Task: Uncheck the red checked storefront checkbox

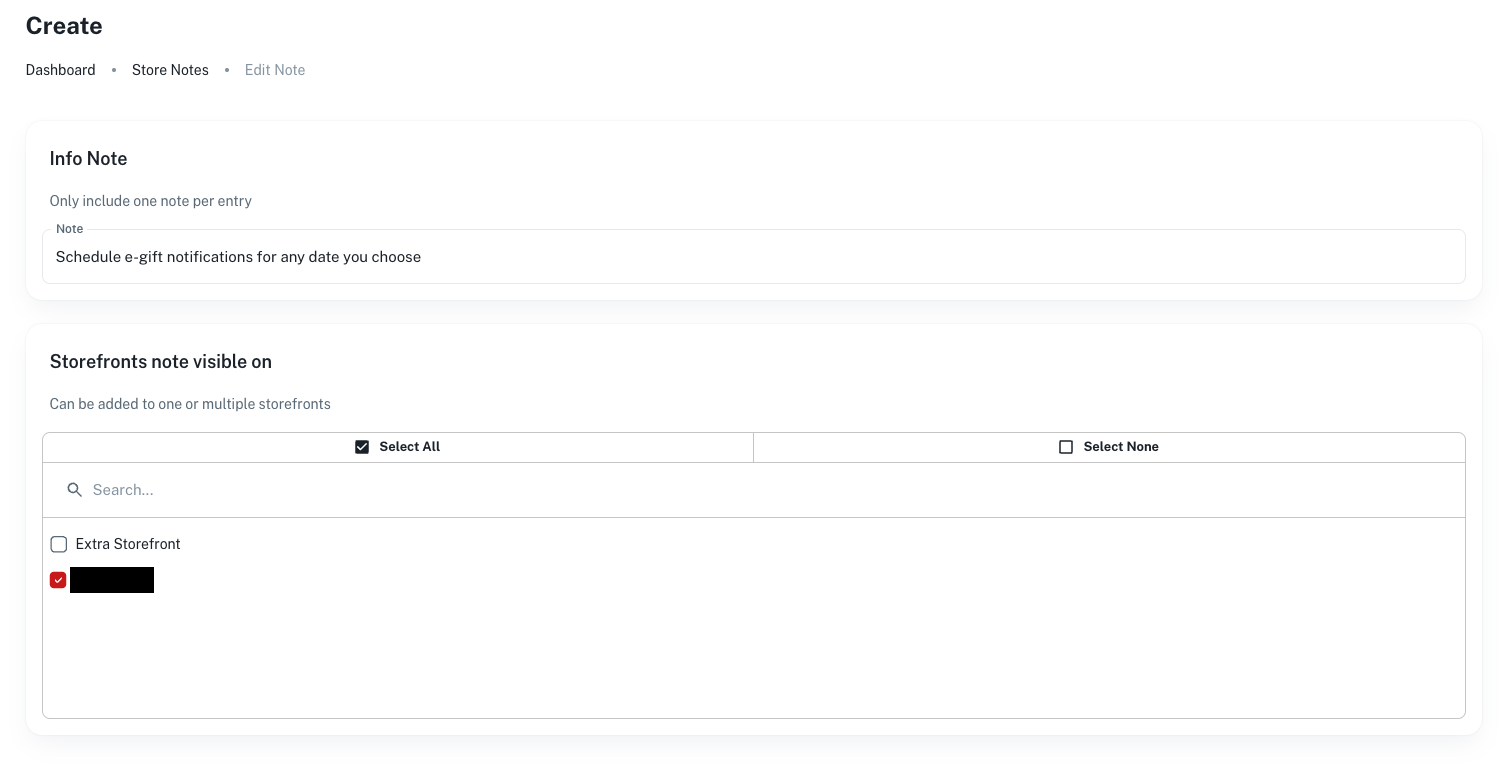Action: coord(58,580)
